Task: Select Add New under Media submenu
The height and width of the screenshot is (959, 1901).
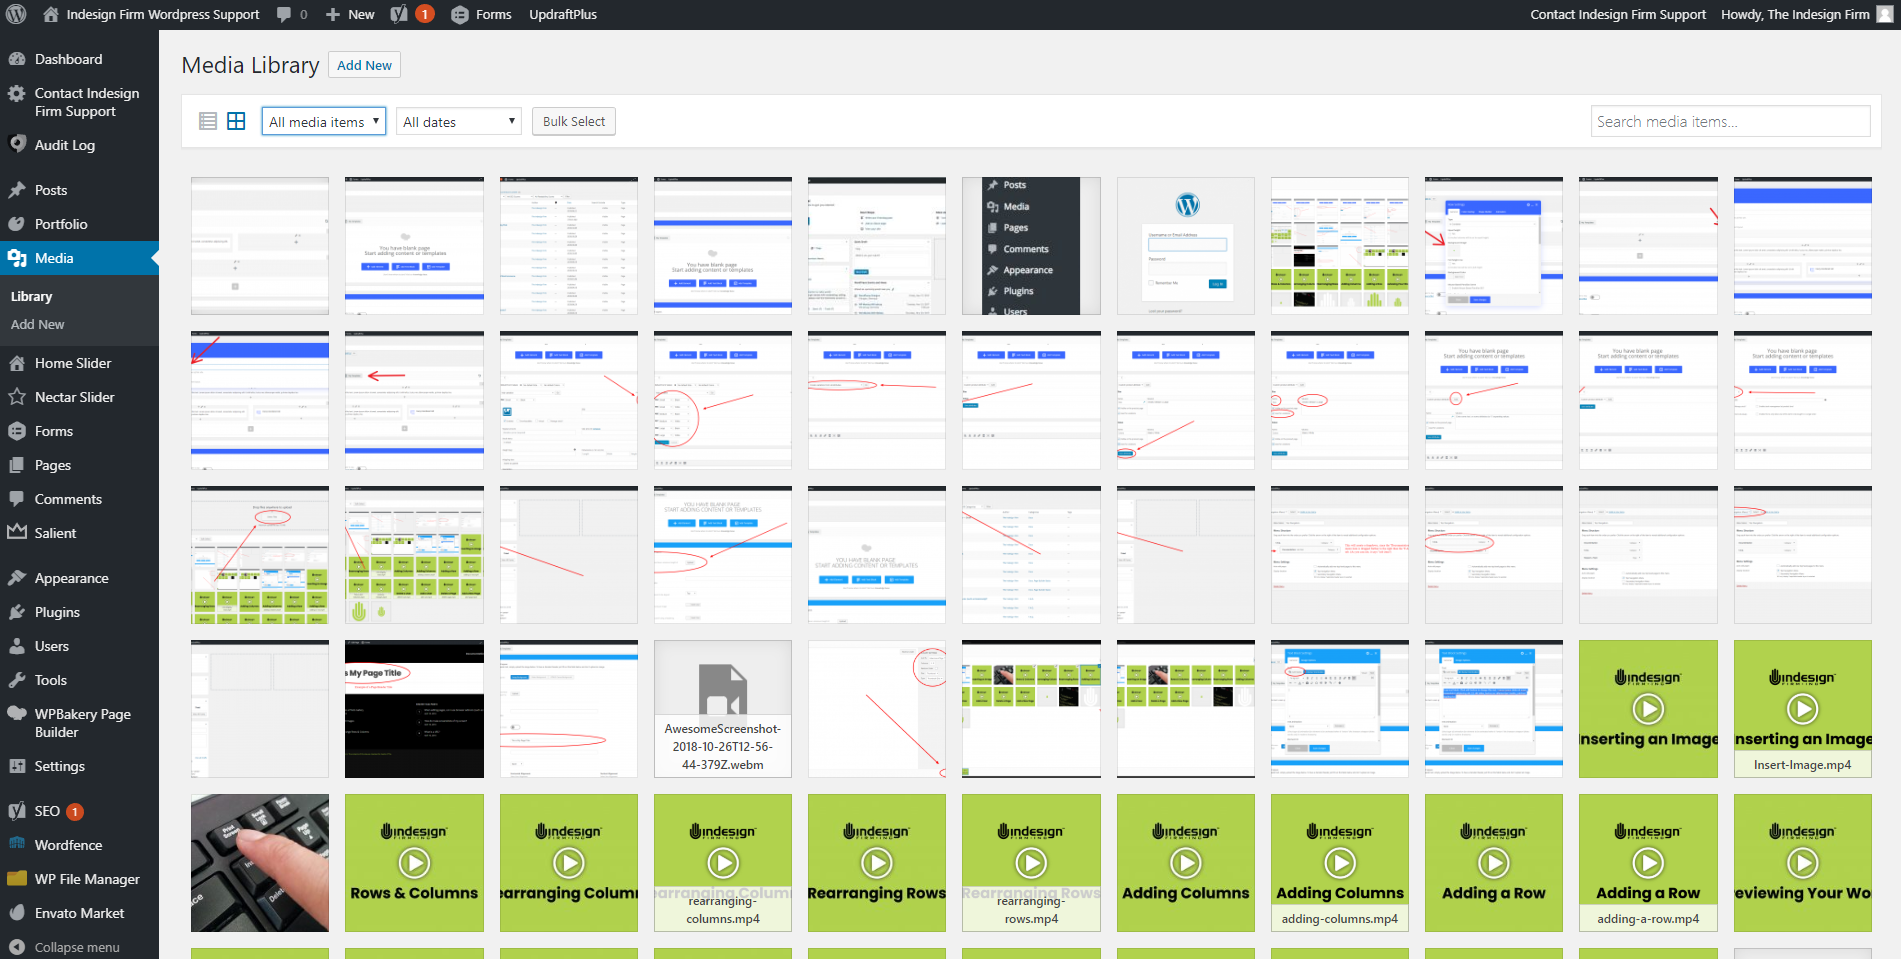Action: [x=37, y=324]
